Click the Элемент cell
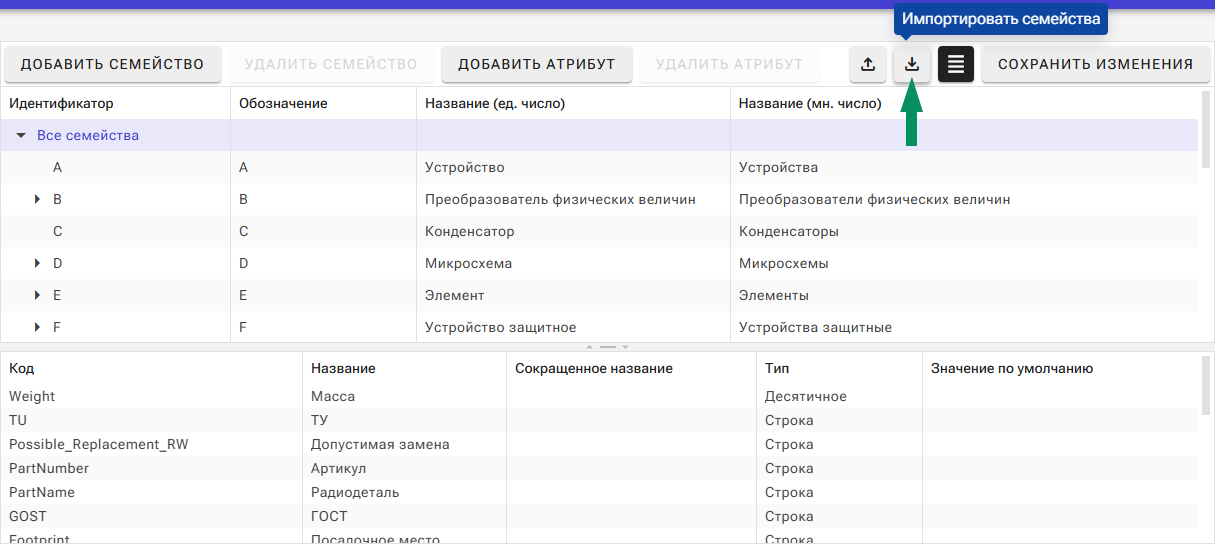Viewport: 1215px width, 544px height. click(573, 295)
